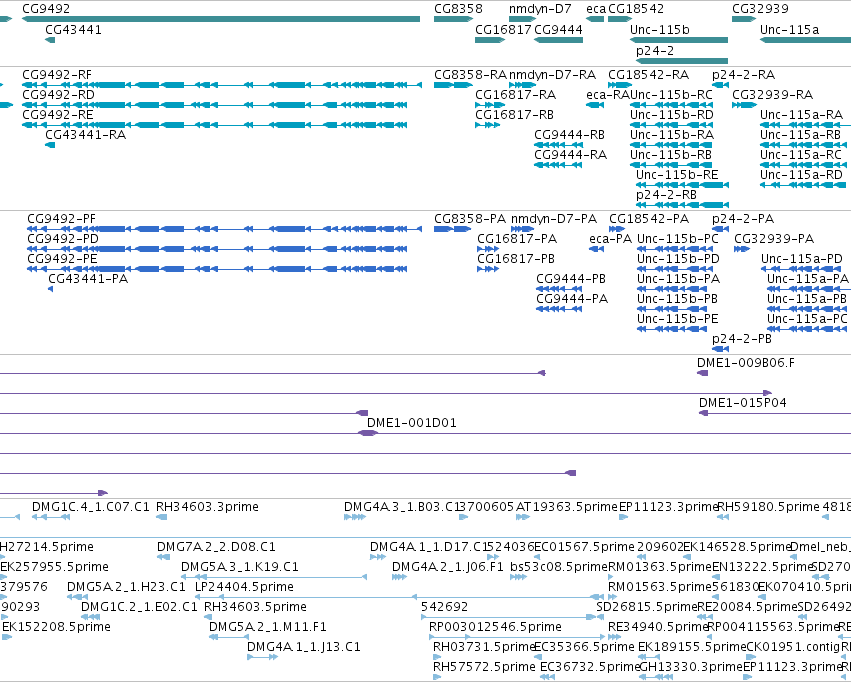This screenshot has height=682, width=851.
Task: Open transcript Unc-115b-RD
Action: coord(672,115)
